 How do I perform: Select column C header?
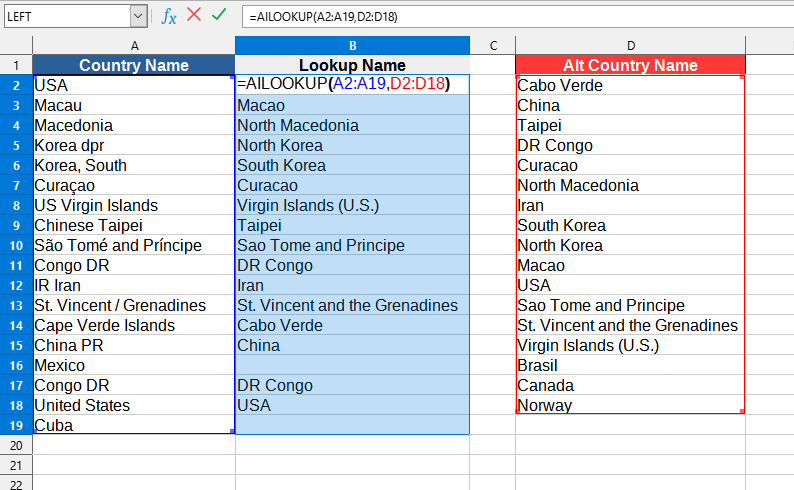492,45
